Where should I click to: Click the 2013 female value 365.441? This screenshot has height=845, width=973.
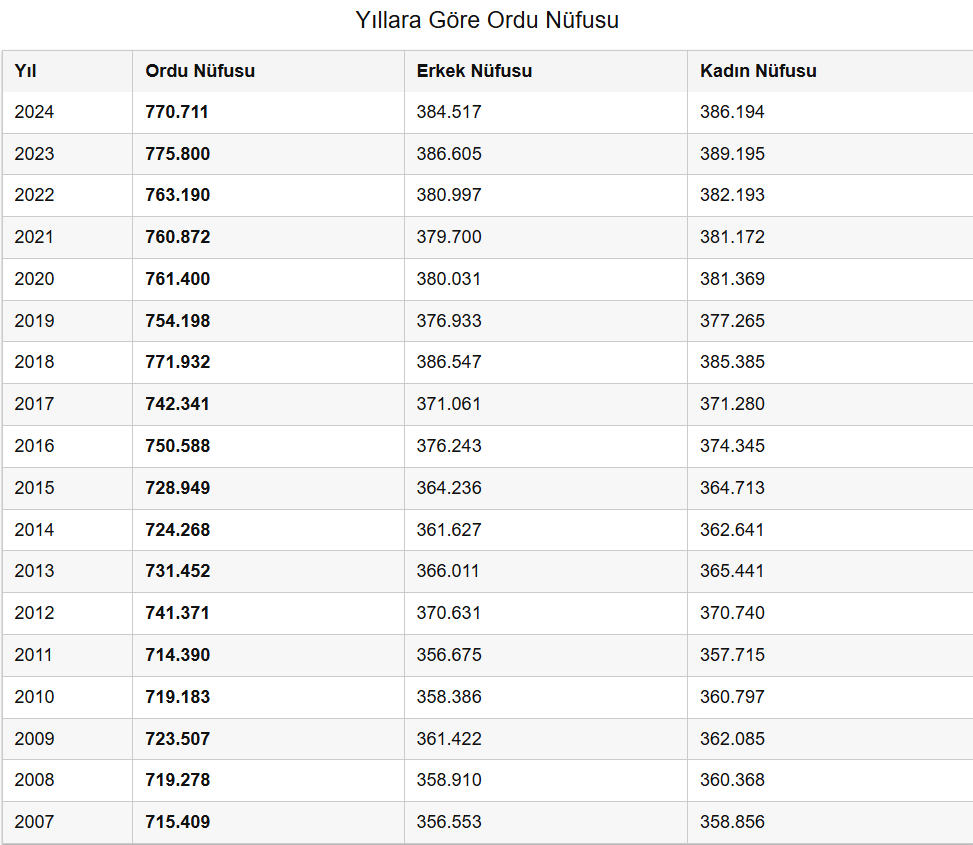(x=732, y=571)
